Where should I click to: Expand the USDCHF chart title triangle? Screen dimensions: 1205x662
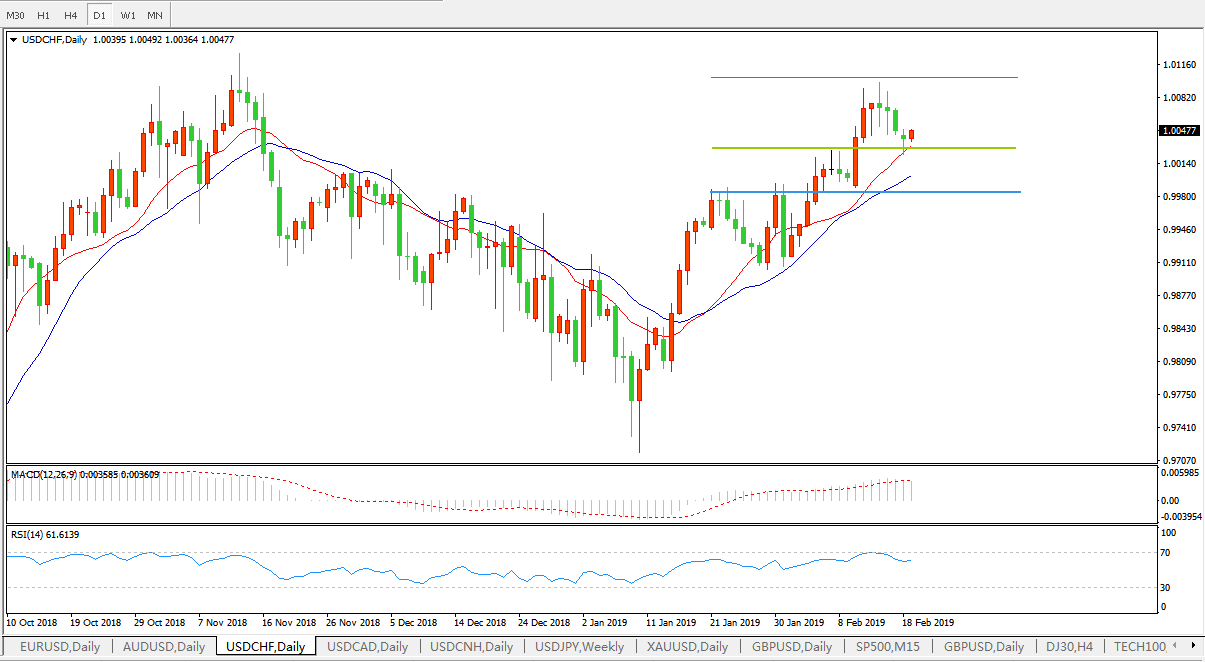(13, 40)
